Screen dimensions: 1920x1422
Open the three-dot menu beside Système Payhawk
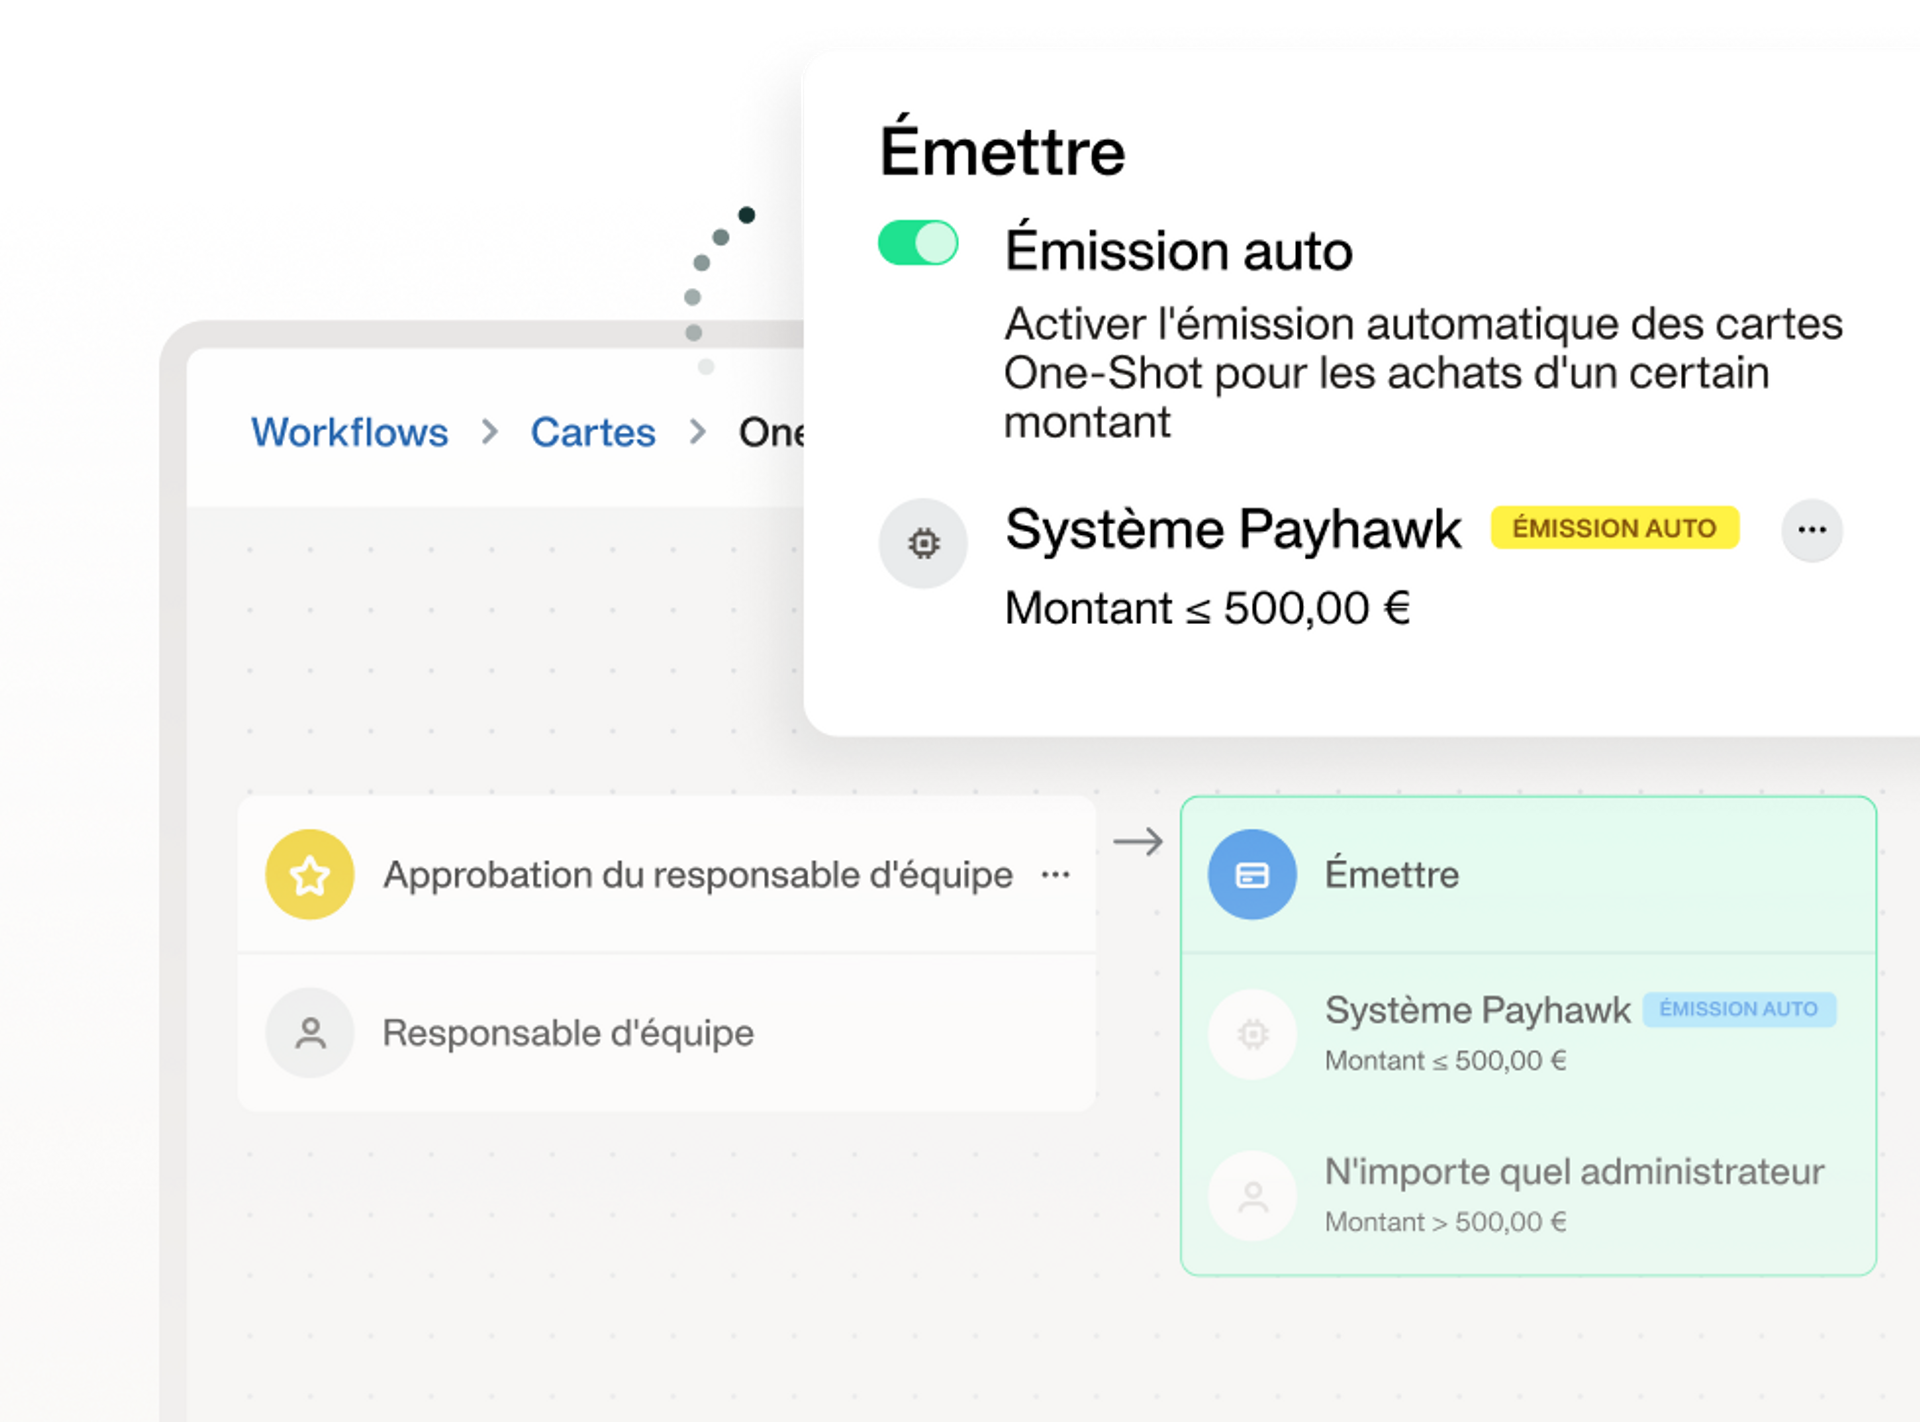click(x=1812, y=530)
